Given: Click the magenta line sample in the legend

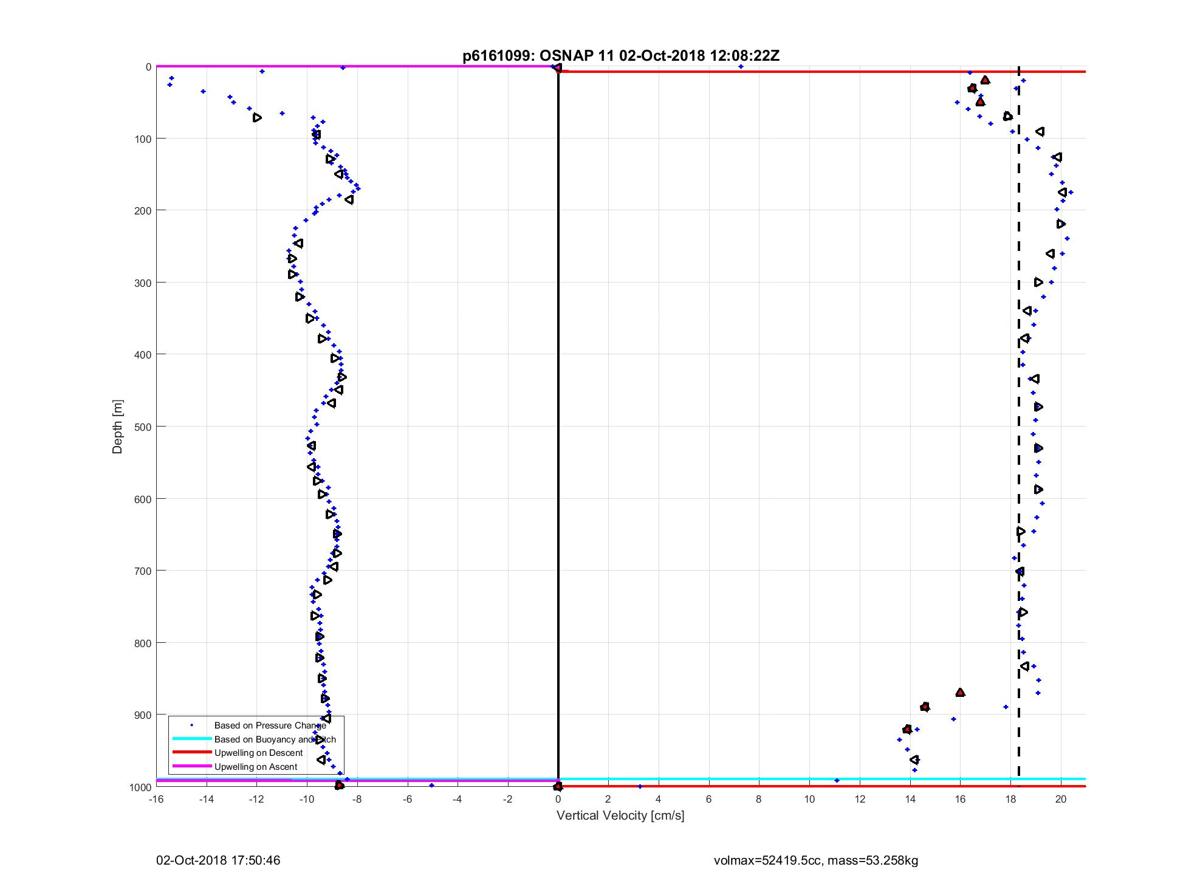Looking at the screenshot, I should (190, 766).
